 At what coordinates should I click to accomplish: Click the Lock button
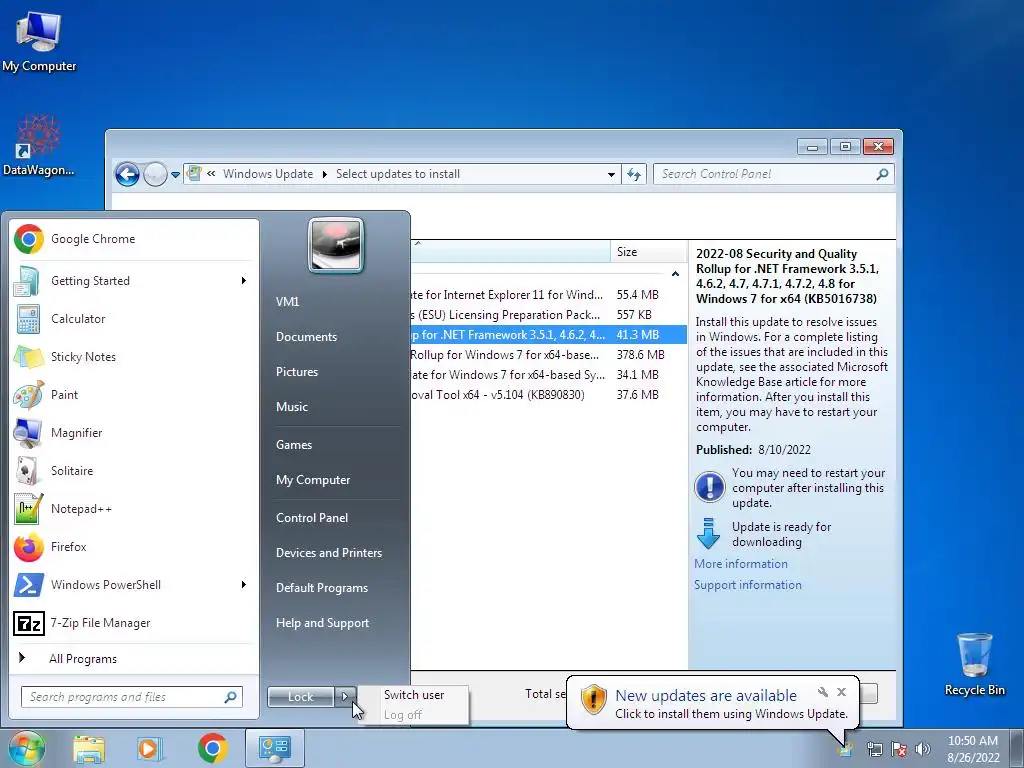pyautogui.click(x=301, y=697)
